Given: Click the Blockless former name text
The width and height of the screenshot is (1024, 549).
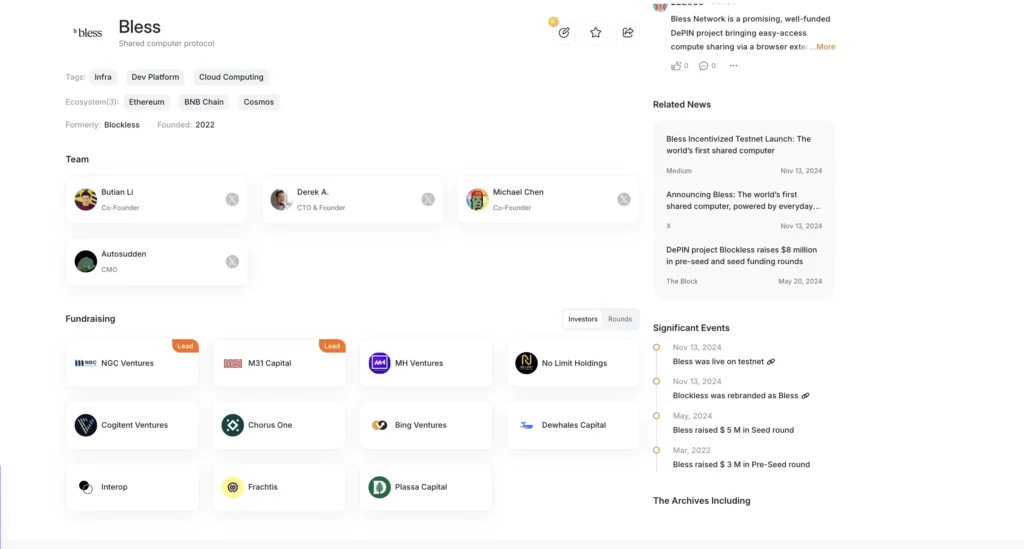Looking at the screenshot, I should [x=121, y=125].
